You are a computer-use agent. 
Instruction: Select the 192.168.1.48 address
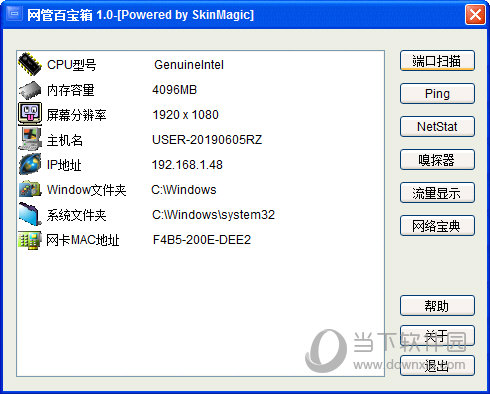click(187, 165)
